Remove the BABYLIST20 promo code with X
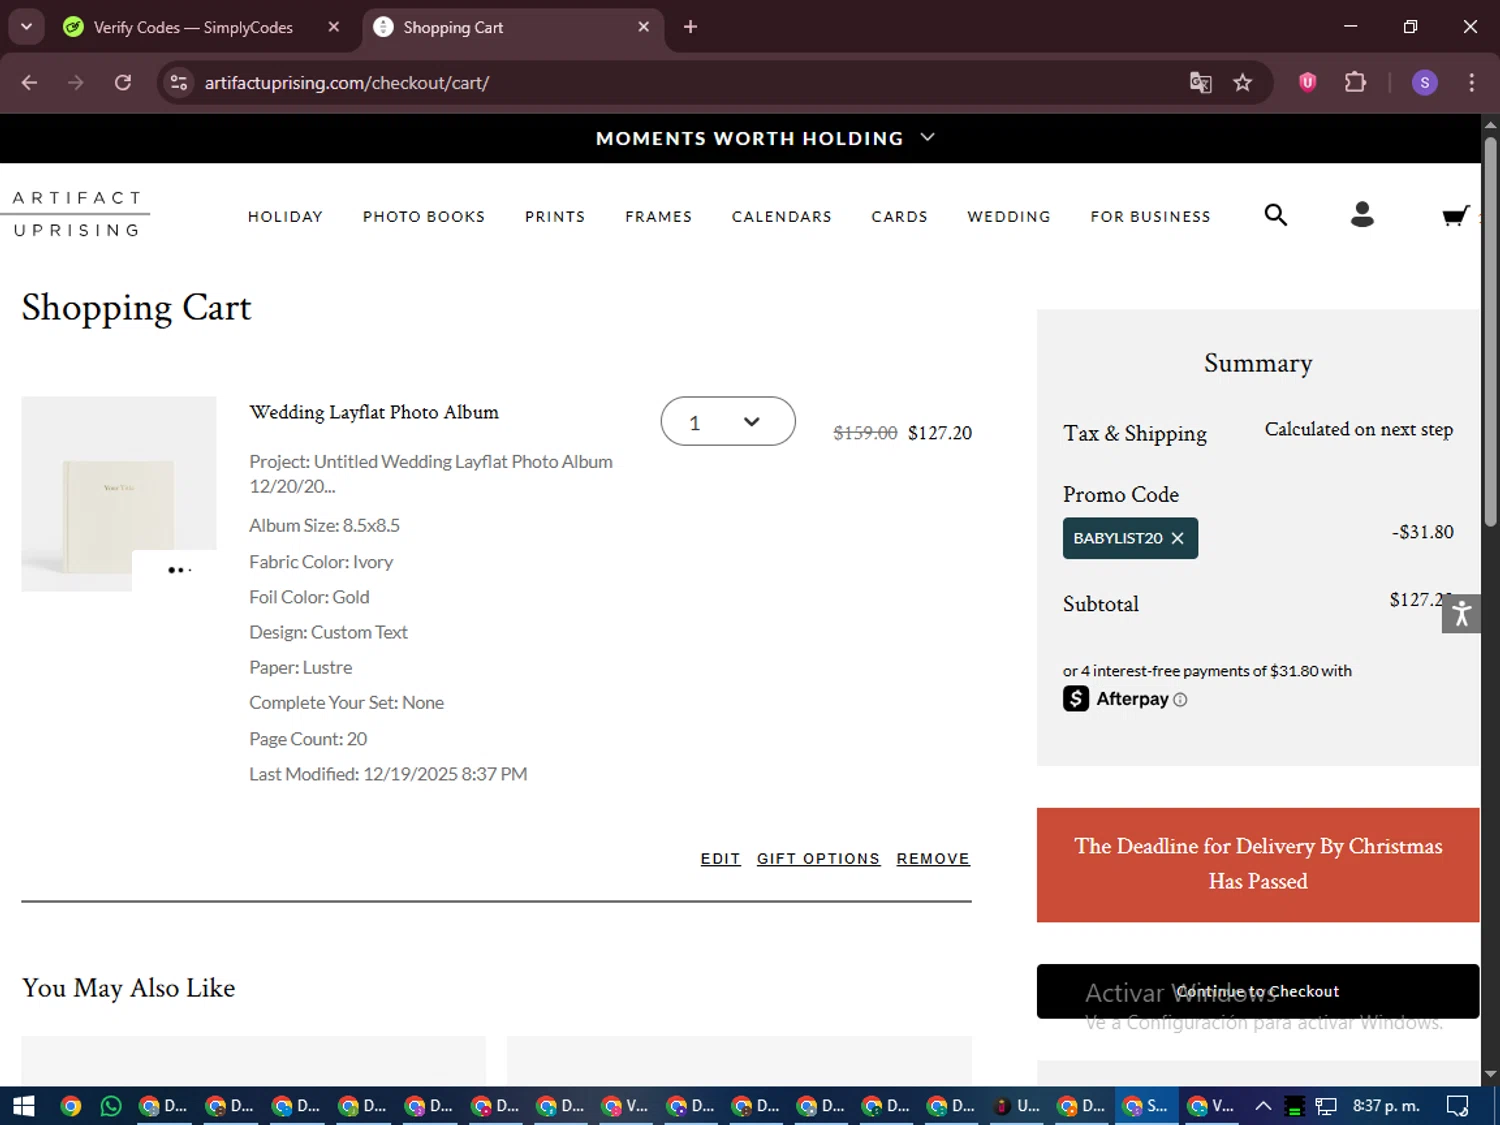Screen dimensions: 1500x1125 pyautogui.click(x=1177, y=538)
